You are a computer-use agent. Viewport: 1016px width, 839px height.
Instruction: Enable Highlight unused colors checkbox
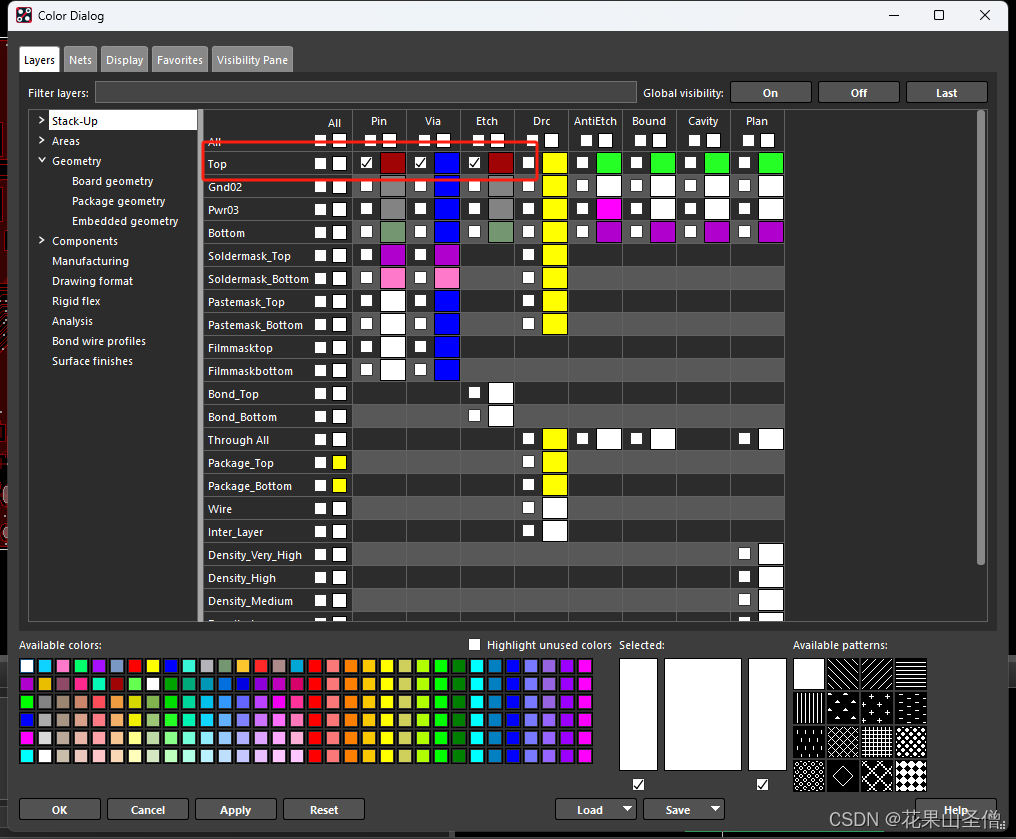coord(475,645)
